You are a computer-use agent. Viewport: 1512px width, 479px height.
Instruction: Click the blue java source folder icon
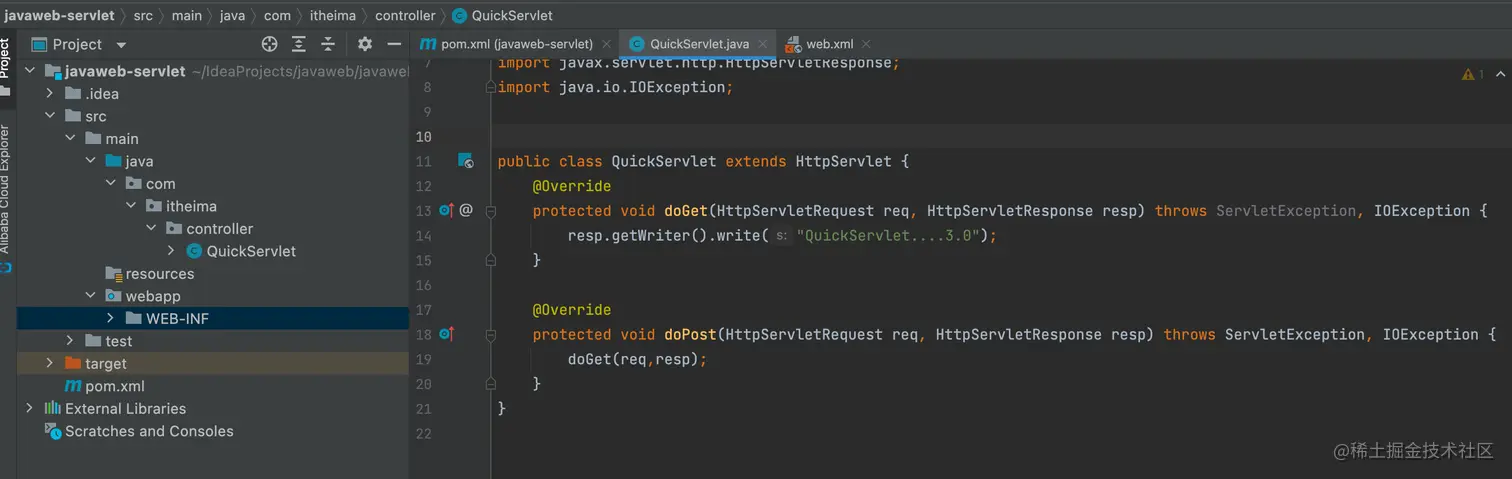[x=113, y=161]
